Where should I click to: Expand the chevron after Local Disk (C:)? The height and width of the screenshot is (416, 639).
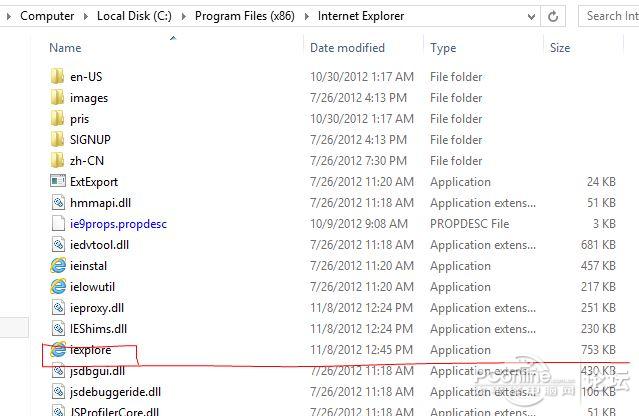[185, 16]
